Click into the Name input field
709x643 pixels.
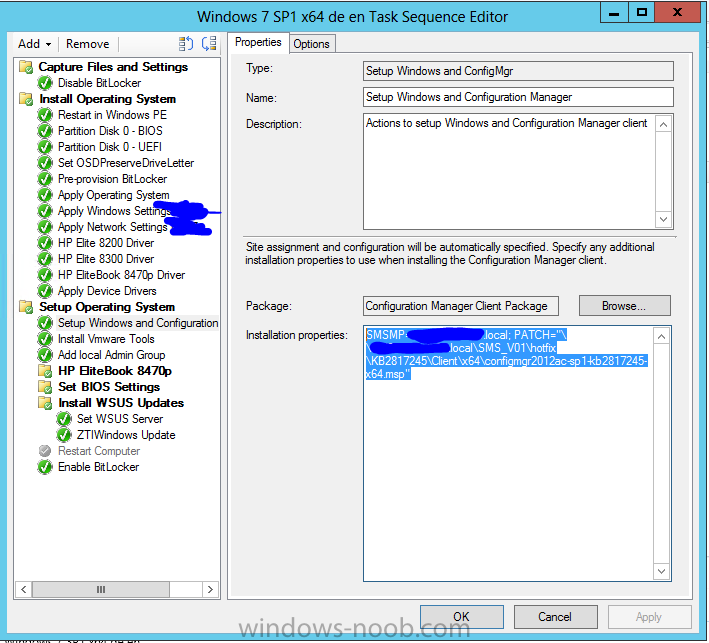click(518, 97)
